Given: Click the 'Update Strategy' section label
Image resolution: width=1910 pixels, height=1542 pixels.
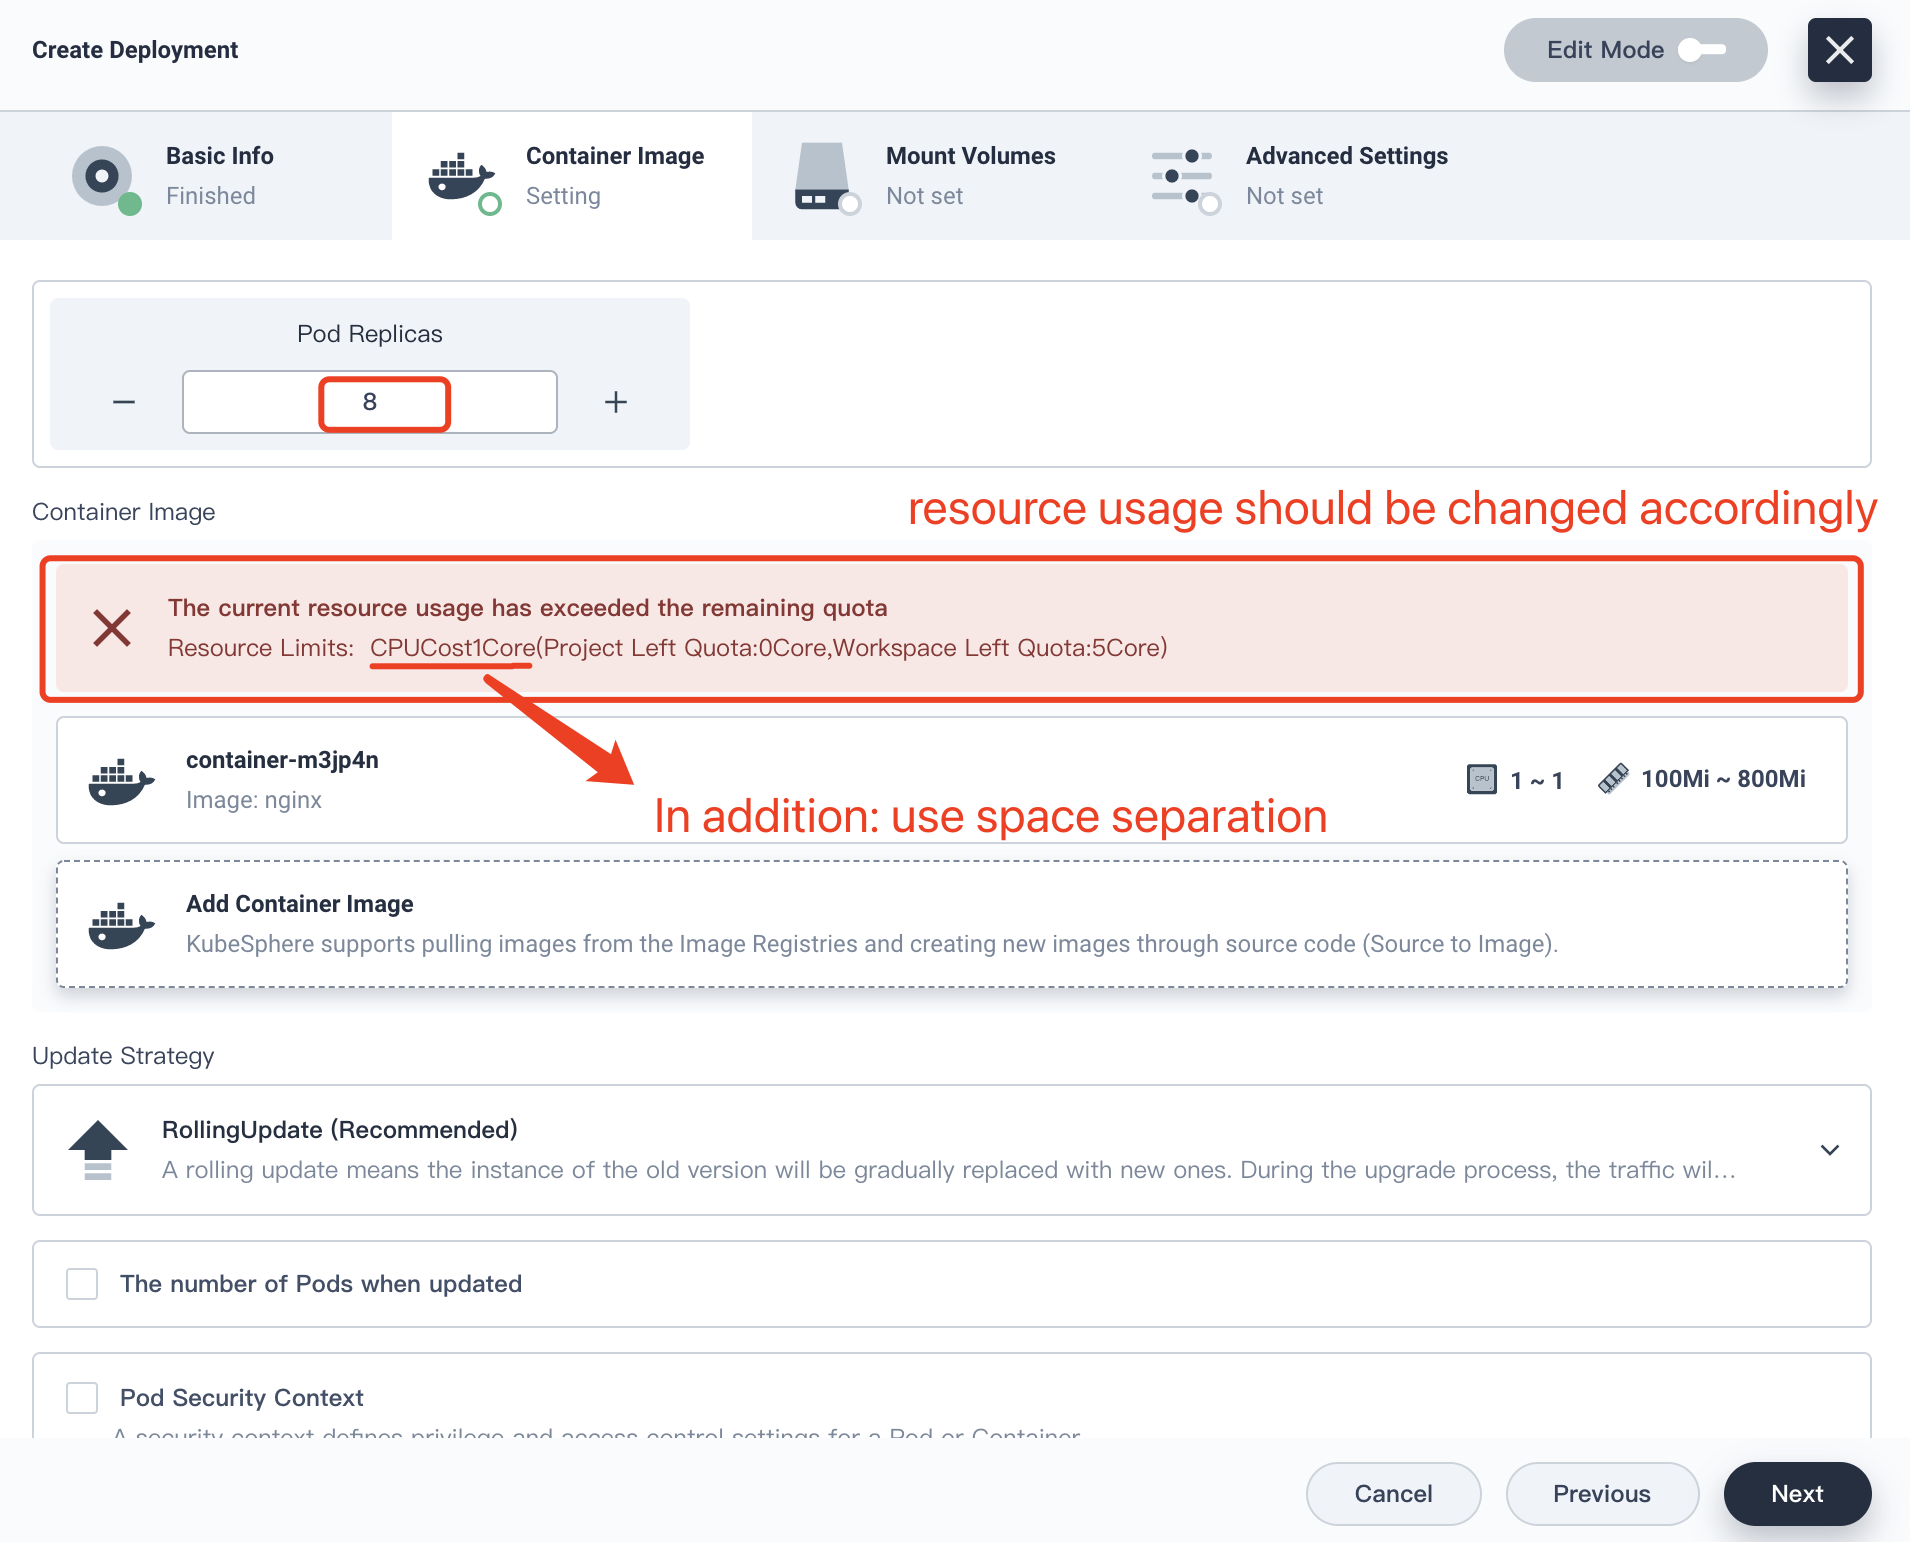Looking at the screenshot, I should 123,1056.
